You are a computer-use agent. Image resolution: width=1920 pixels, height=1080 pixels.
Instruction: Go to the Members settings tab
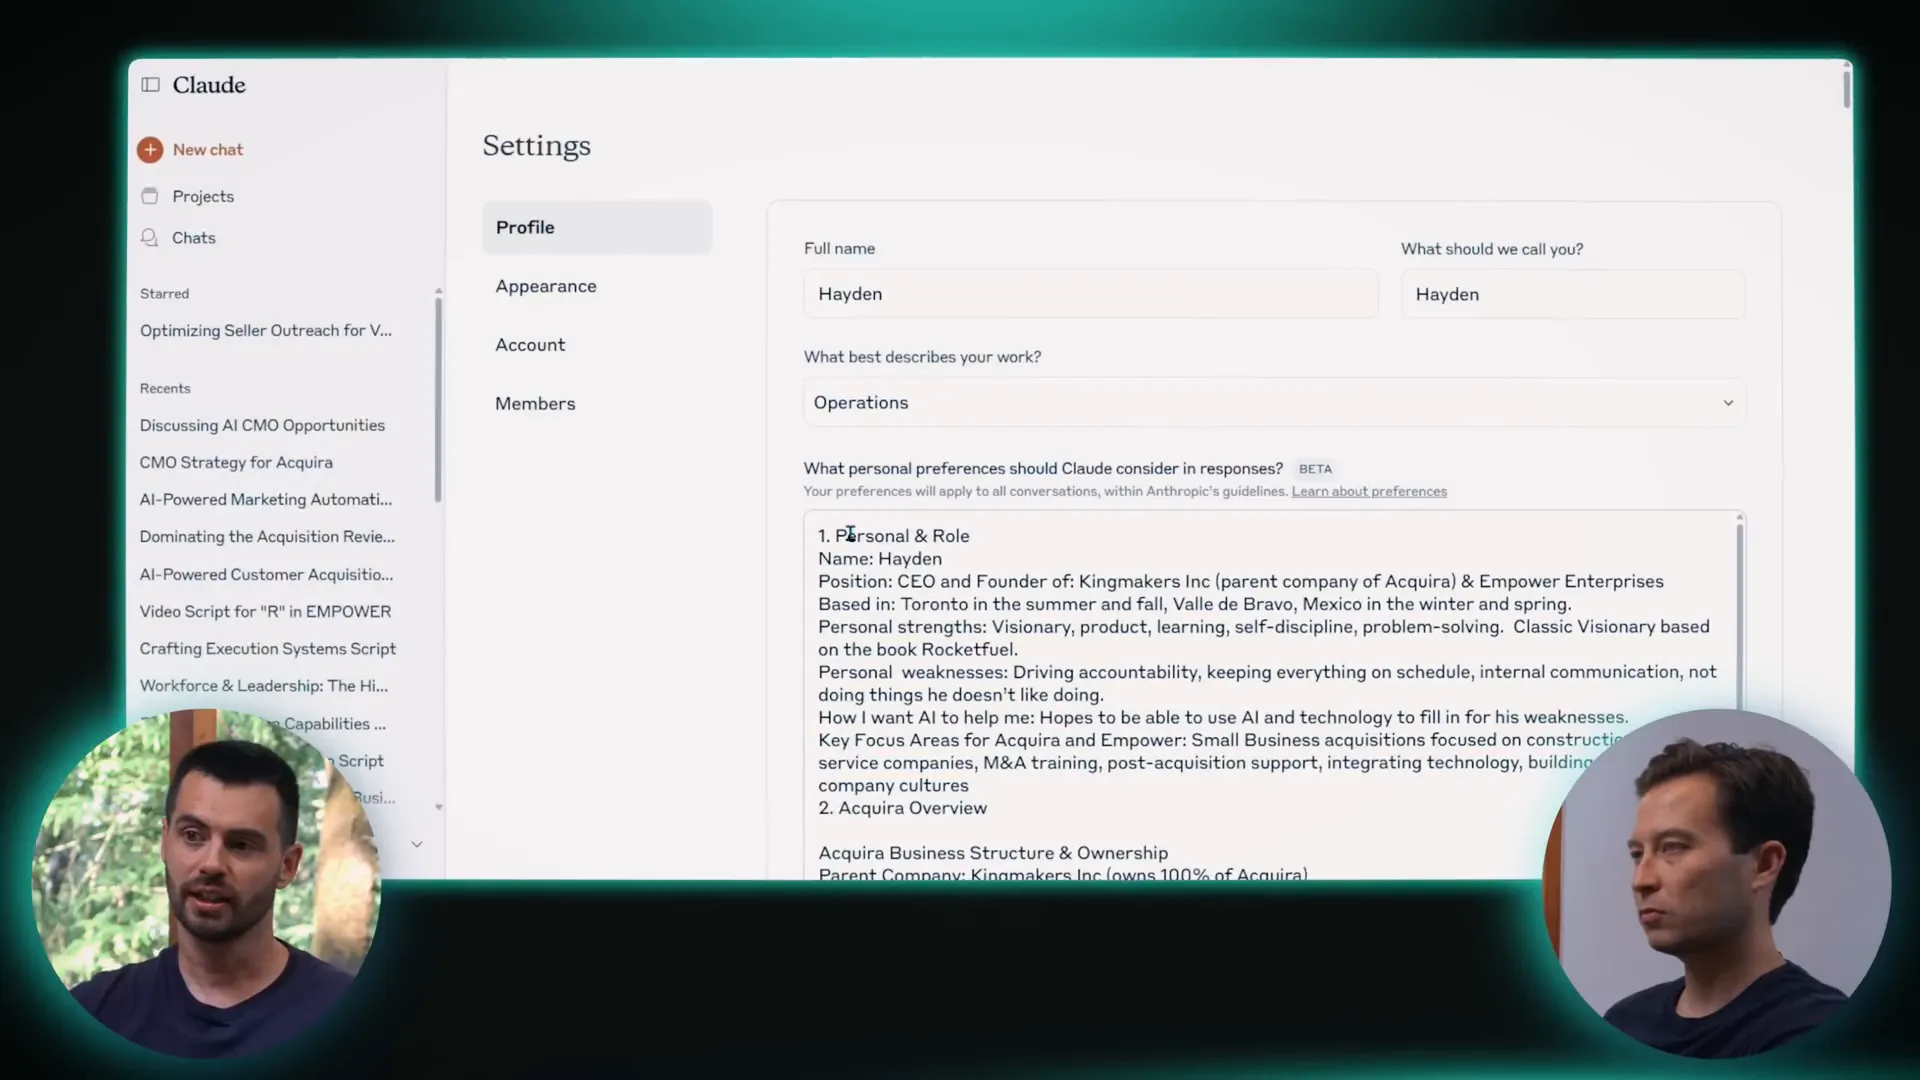click(x=535, y=404)
